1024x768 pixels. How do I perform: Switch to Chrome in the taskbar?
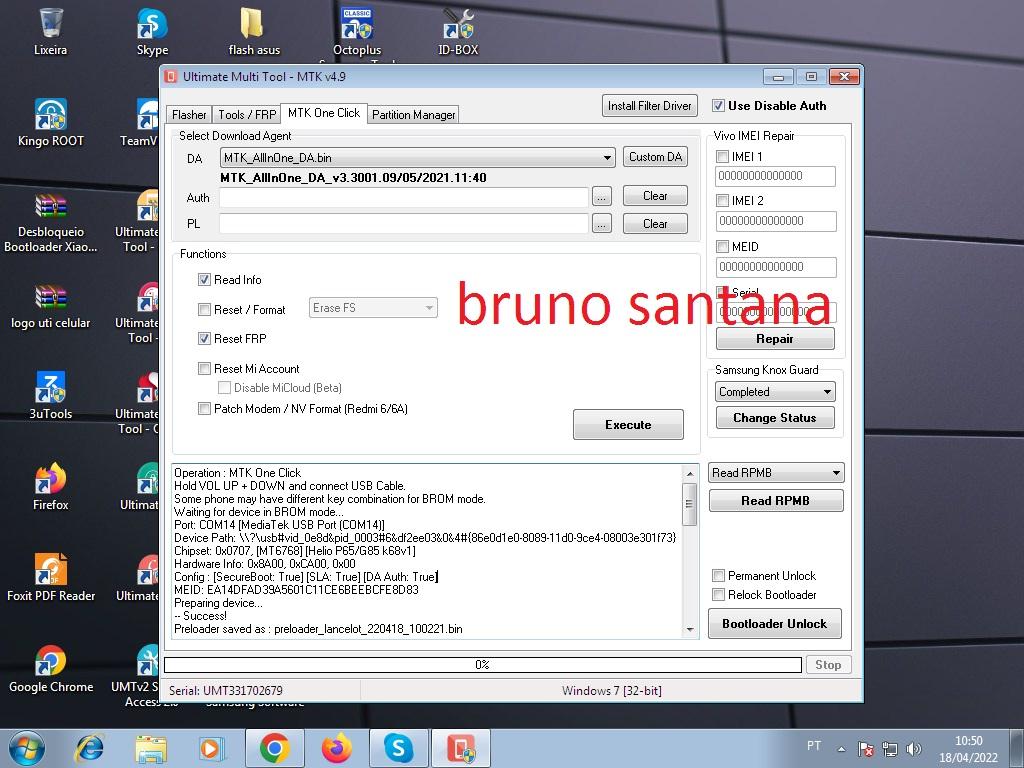pyautogui.click(x=274, y=748)
